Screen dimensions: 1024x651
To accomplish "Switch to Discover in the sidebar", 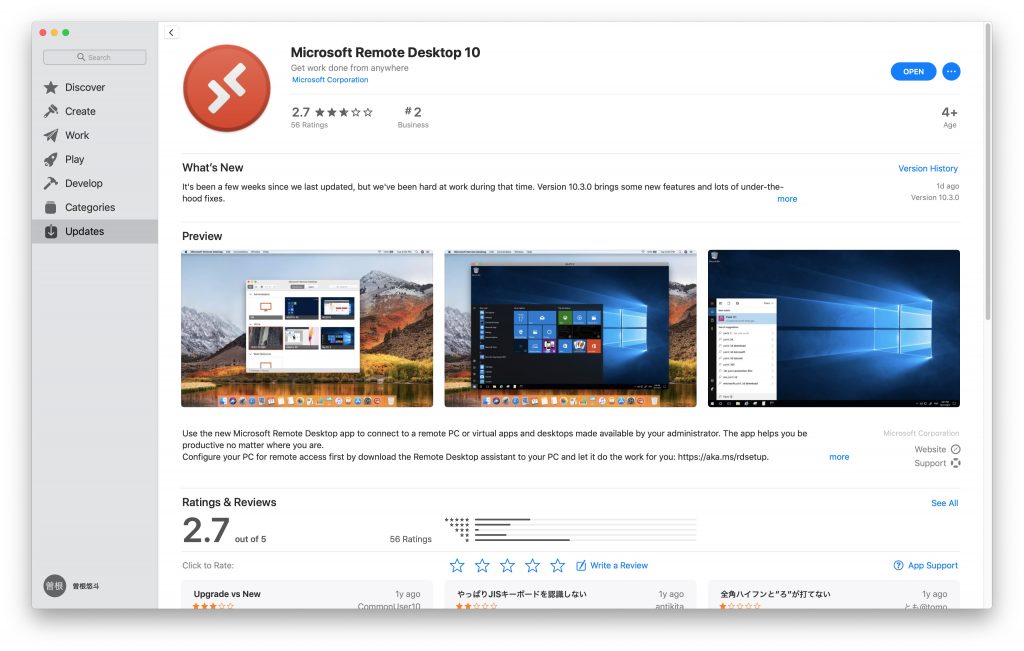I will tap(95, 87).
